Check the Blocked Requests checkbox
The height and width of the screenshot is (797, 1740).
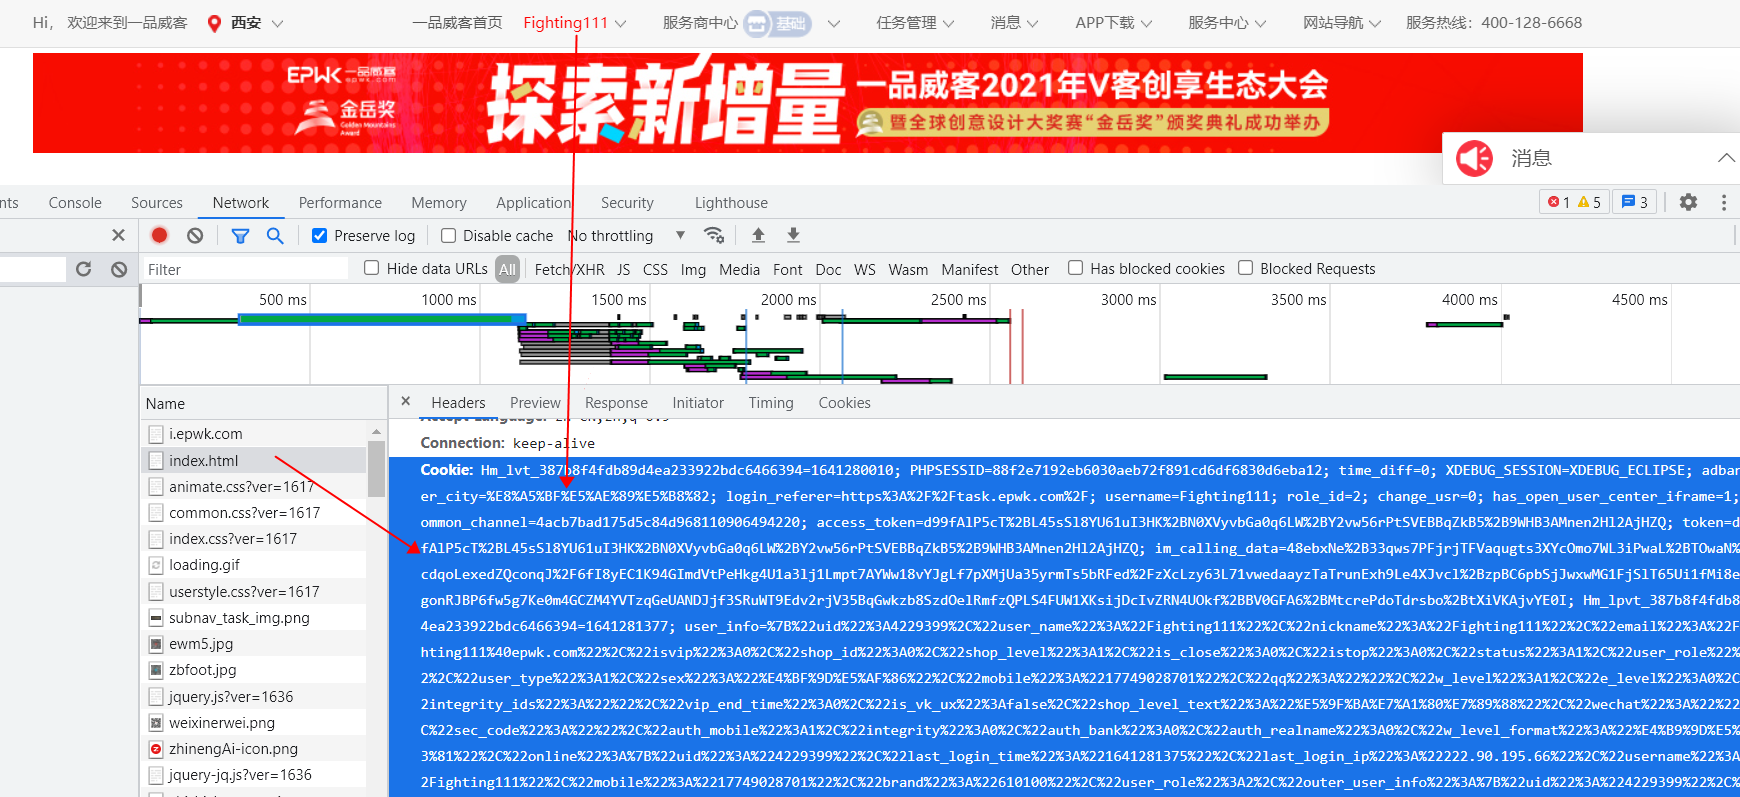click(x=1245, y=268)
